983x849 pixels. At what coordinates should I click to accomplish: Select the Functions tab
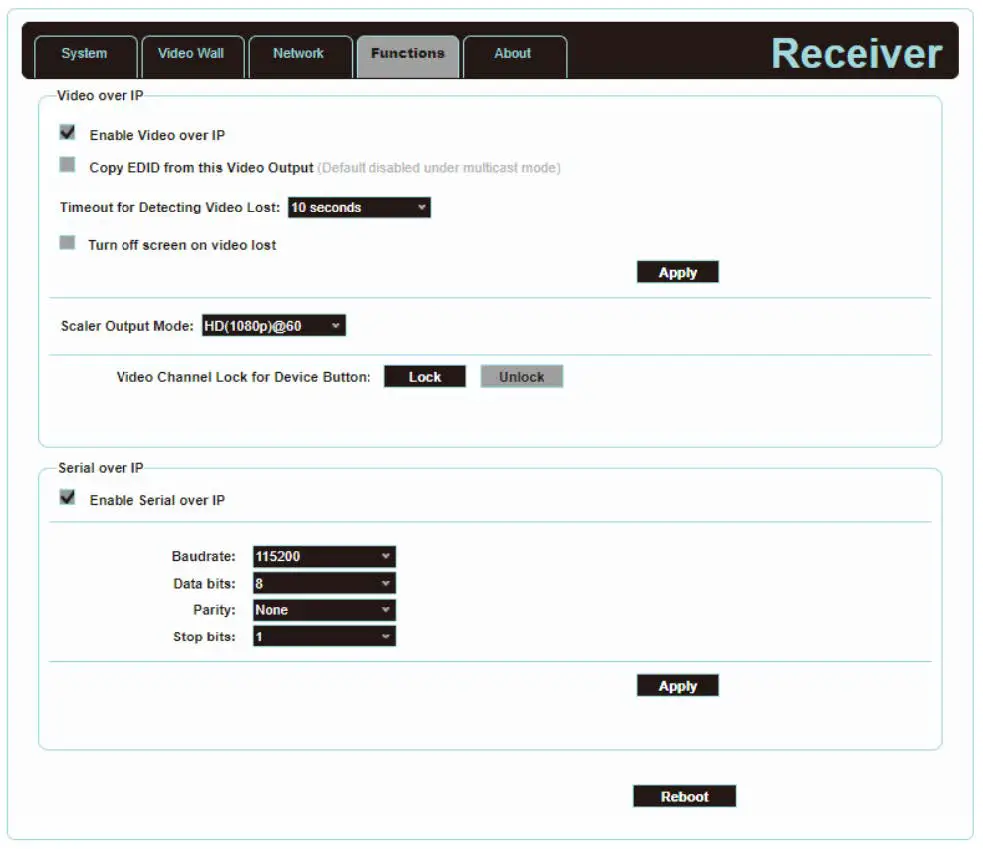pos(408,55)
